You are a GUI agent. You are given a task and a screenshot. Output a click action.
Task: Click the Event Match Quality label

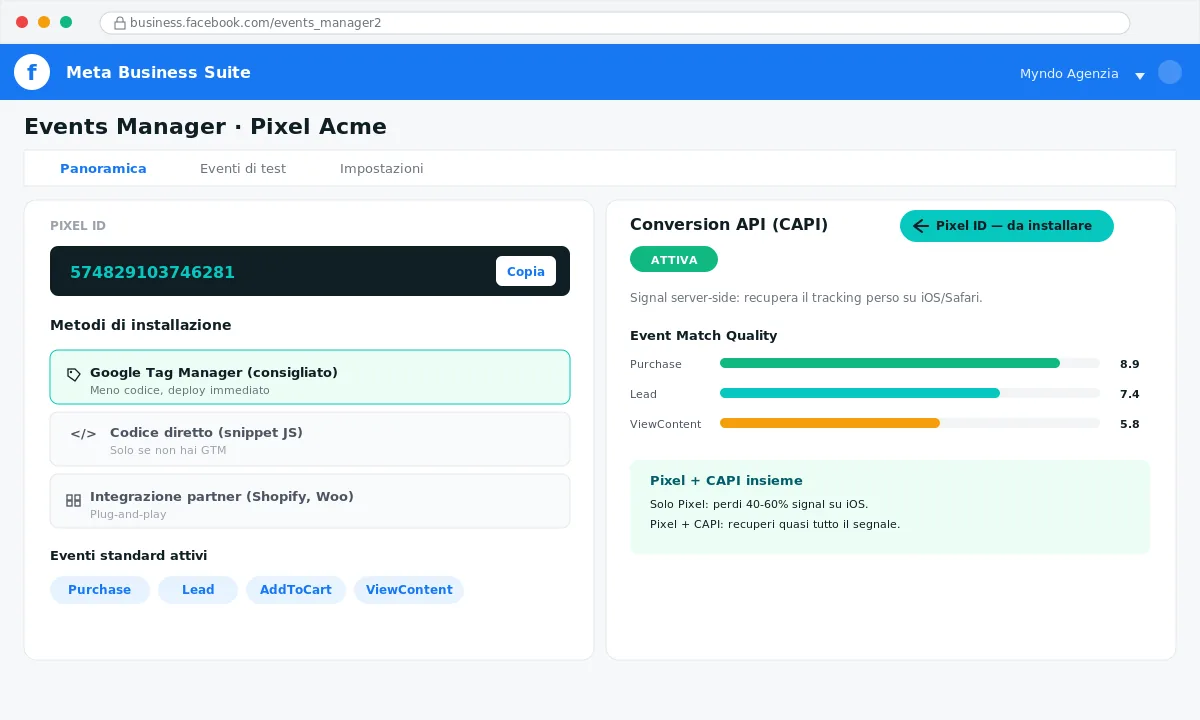(703, 336)
